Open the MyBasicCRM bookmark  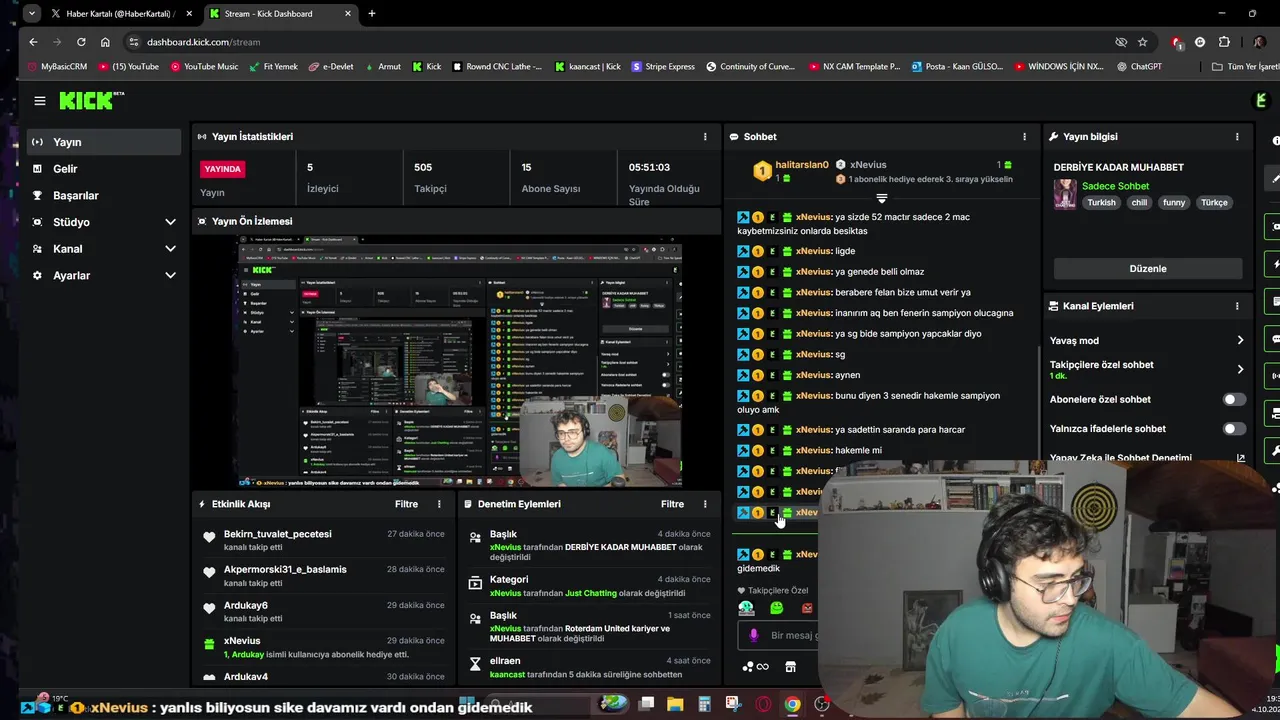click(x=58, y=67)
